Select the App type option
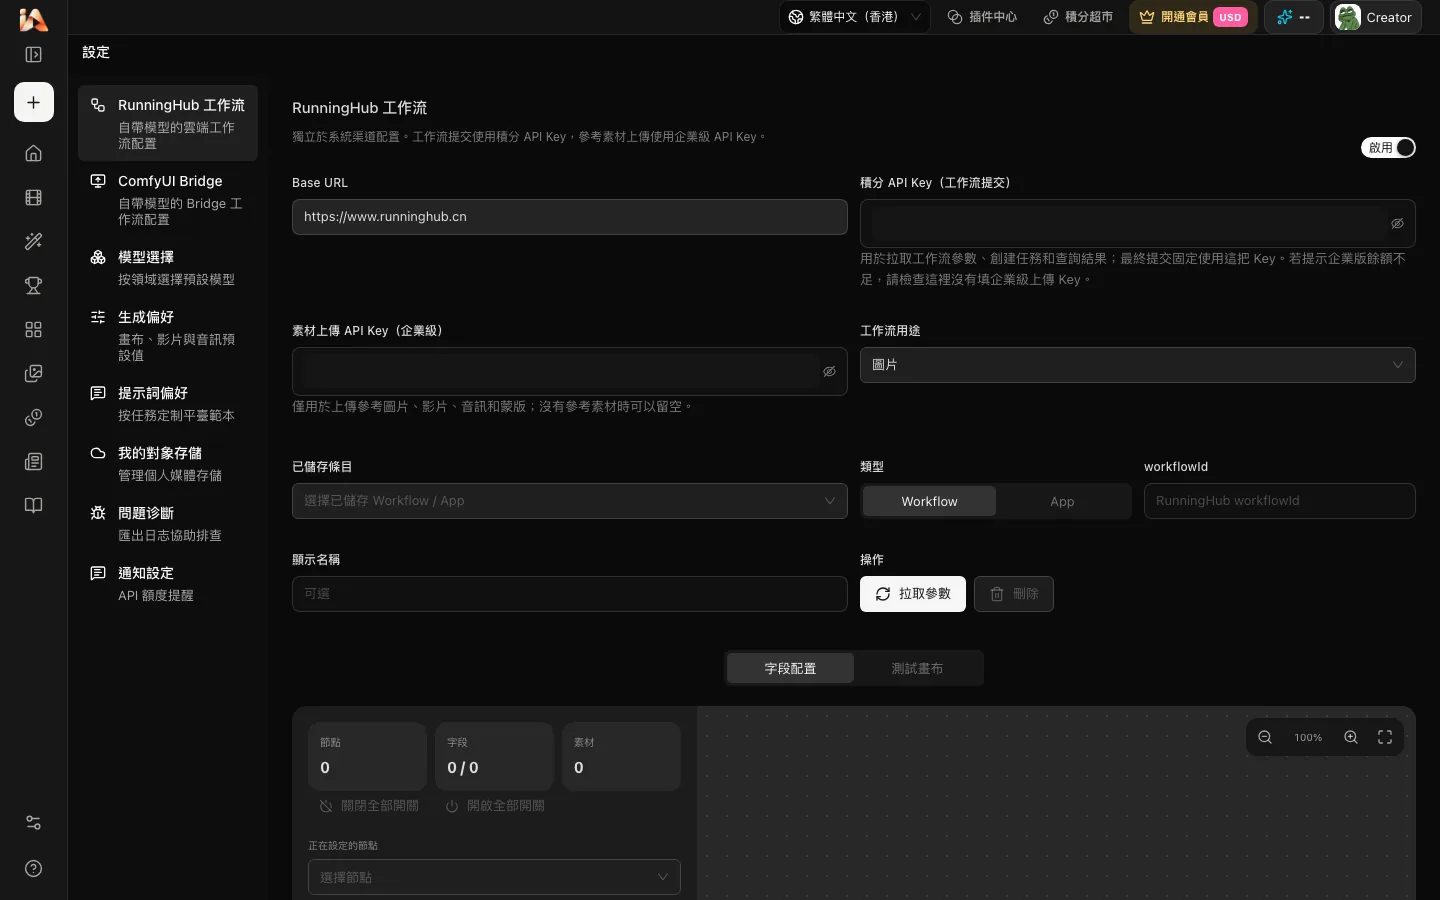 coord(1062,501)
